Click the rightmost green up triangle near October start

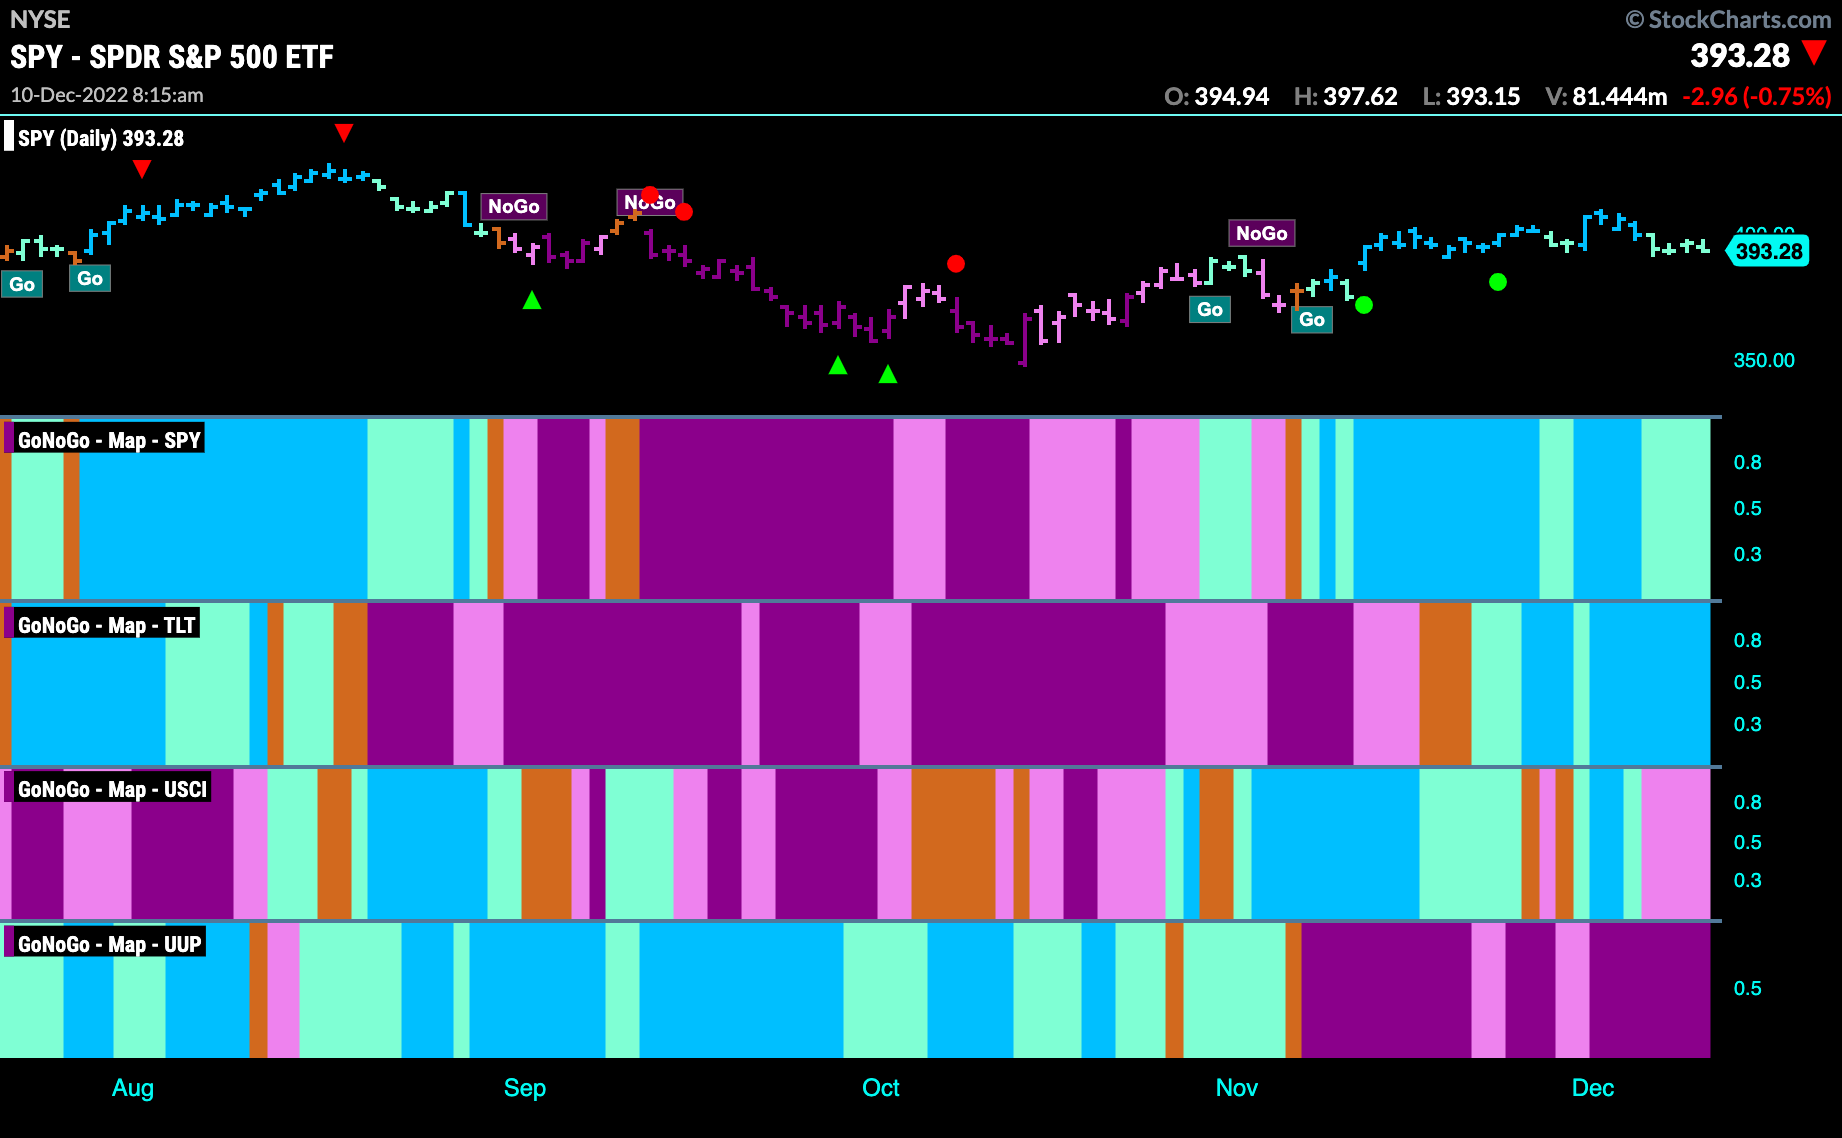tap(888, 374)
